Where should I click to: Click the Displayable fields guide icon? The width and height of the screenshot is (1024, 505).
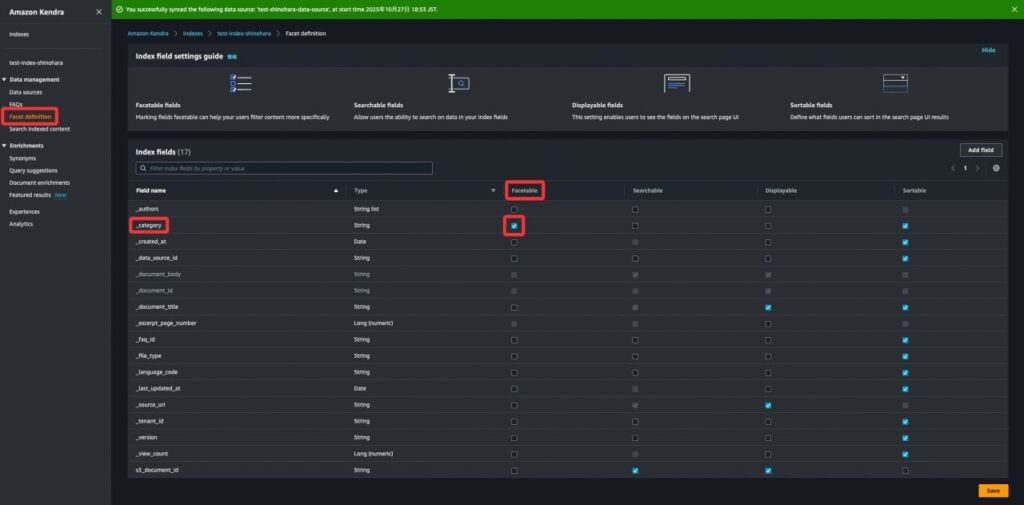point(677,83)
